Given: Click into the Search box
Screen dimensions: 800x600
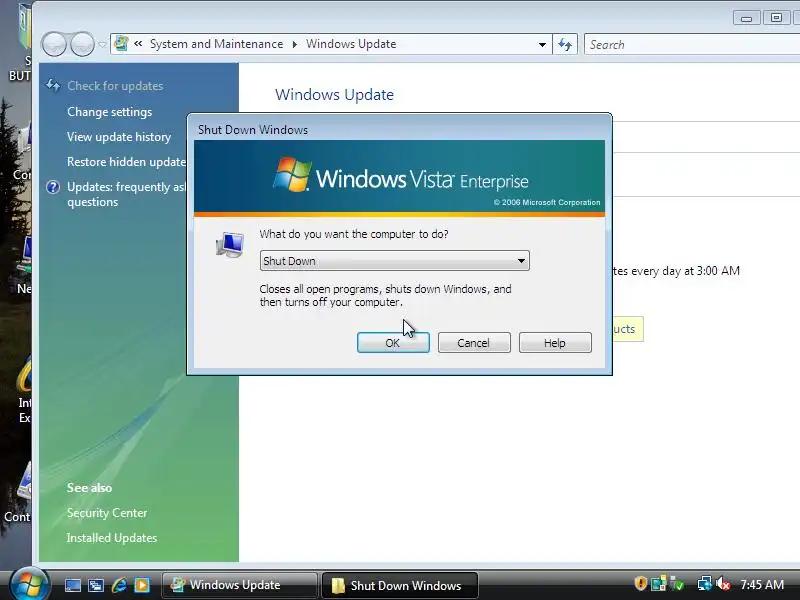Looking at the screenshot, I should pyautogui.click(x=692, y=44).
